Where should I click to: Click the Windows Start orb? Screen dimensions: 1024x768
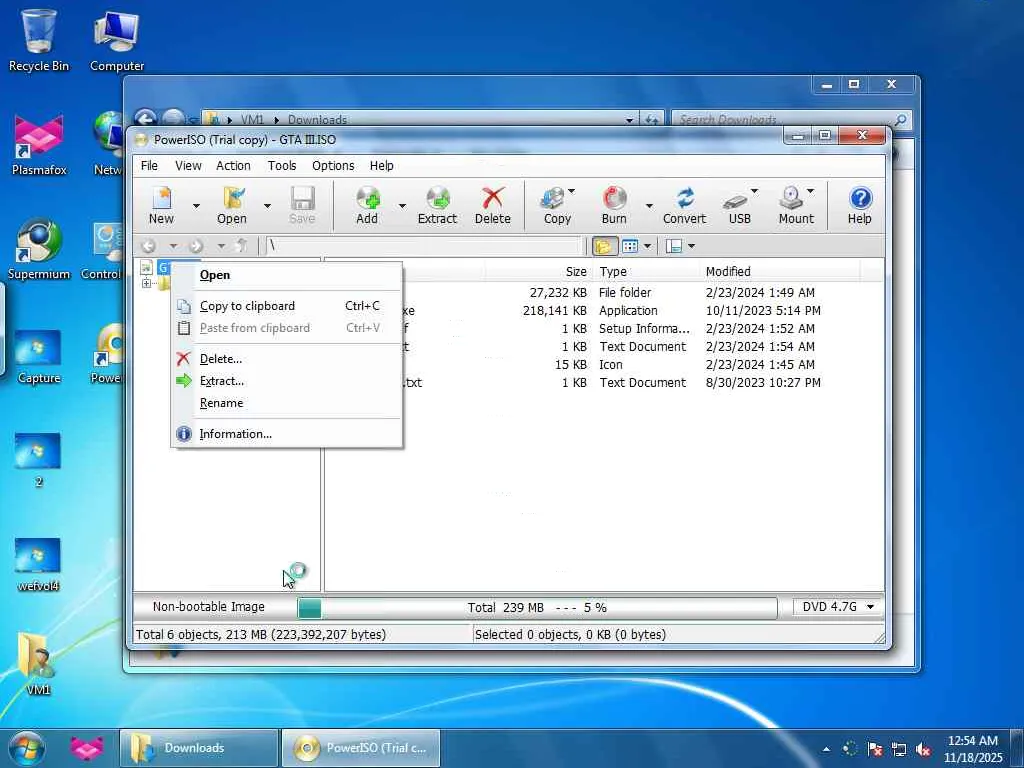click(27, 748)
